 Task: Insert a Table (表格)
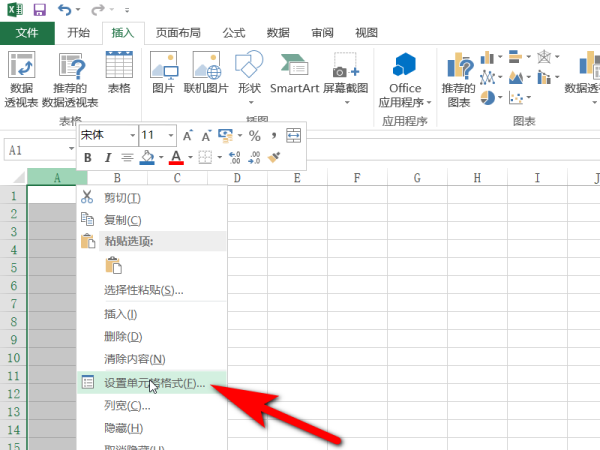point(119,73)
